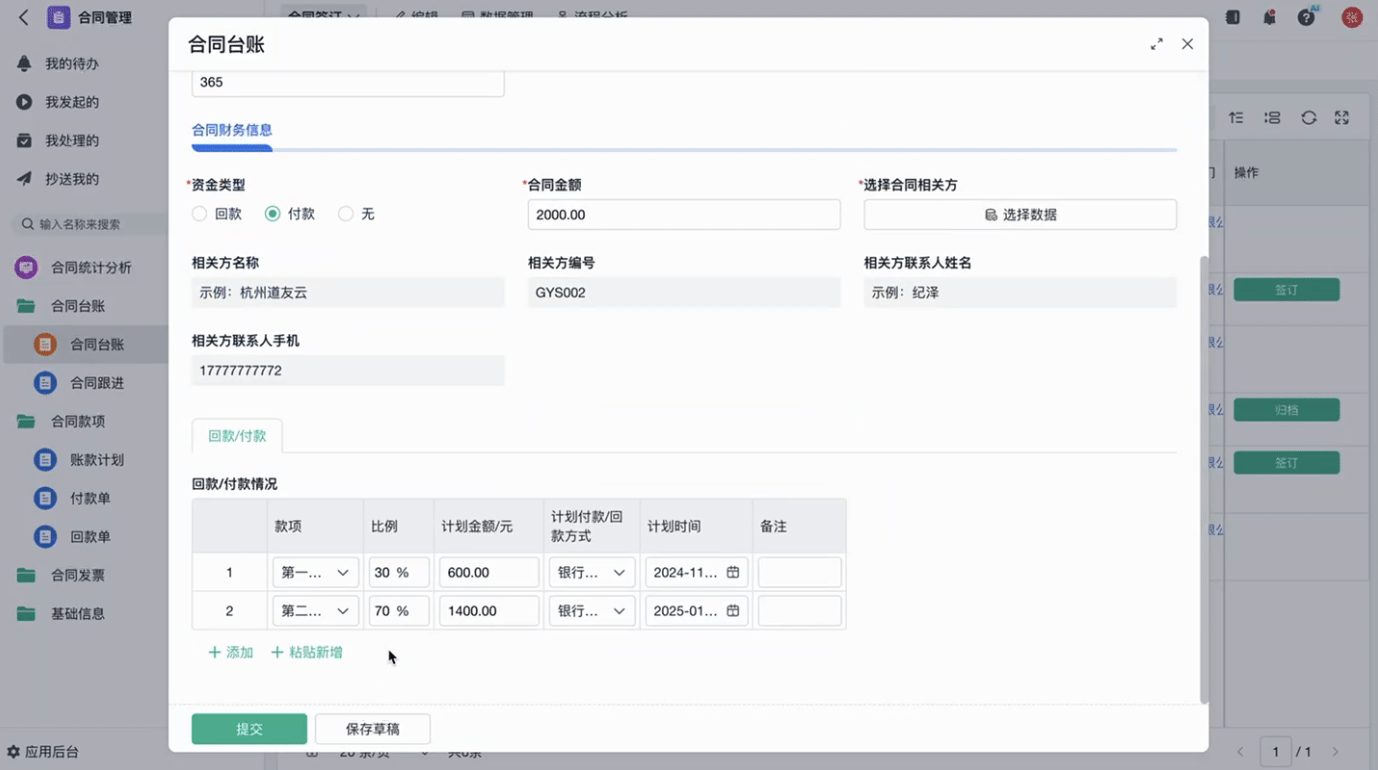Viewport: 1378px width, 770px height.
Task: Click the fullscreen icon in the table toolbar
Action: [1342, 118]
